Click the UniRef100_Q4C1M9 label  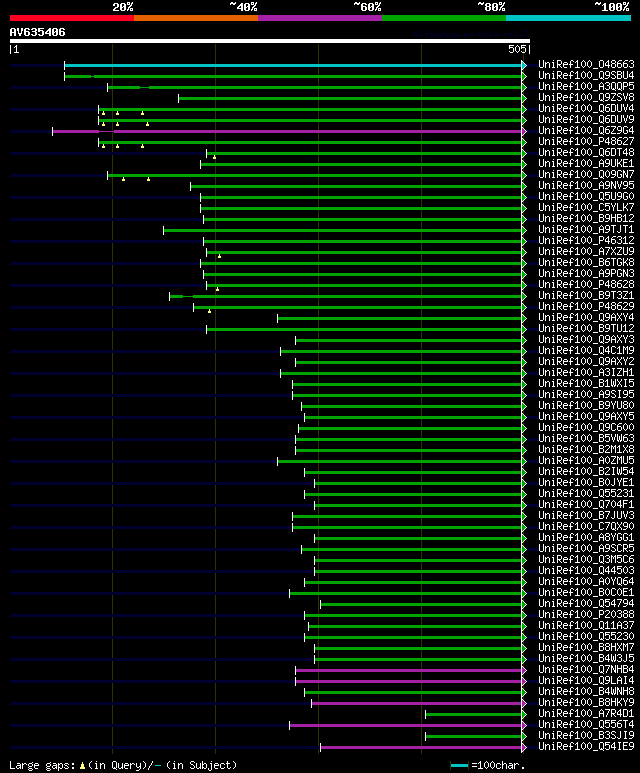586,351
